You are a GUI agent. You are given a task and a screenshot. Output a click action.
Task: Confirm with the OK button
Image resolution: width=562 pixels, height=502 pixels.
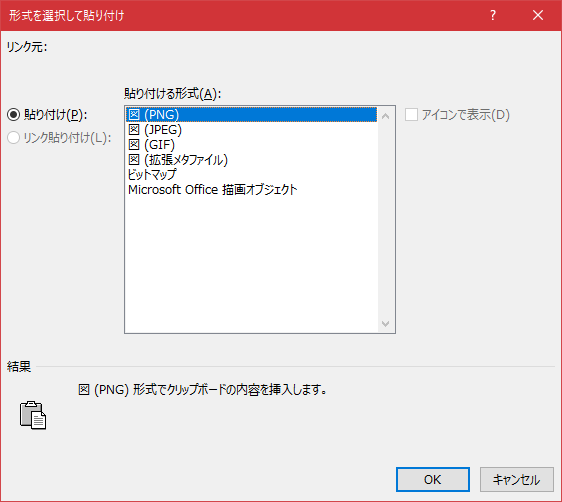[x=433, y=479]
